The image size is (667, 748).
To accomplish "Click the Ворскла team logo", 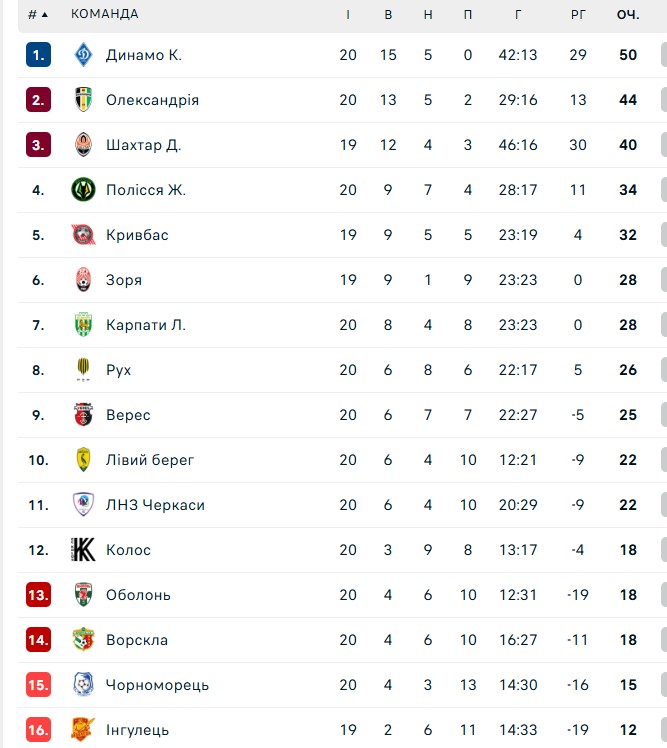I will pyautogui.click(x=83, y=639).
